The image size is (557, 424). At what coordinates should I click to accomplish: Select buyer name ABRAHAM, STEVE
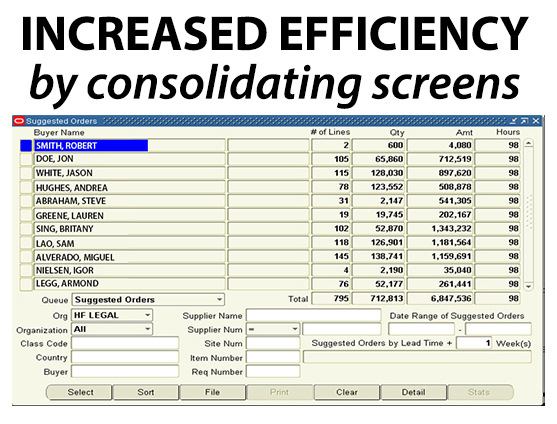[x=129, y=201]
